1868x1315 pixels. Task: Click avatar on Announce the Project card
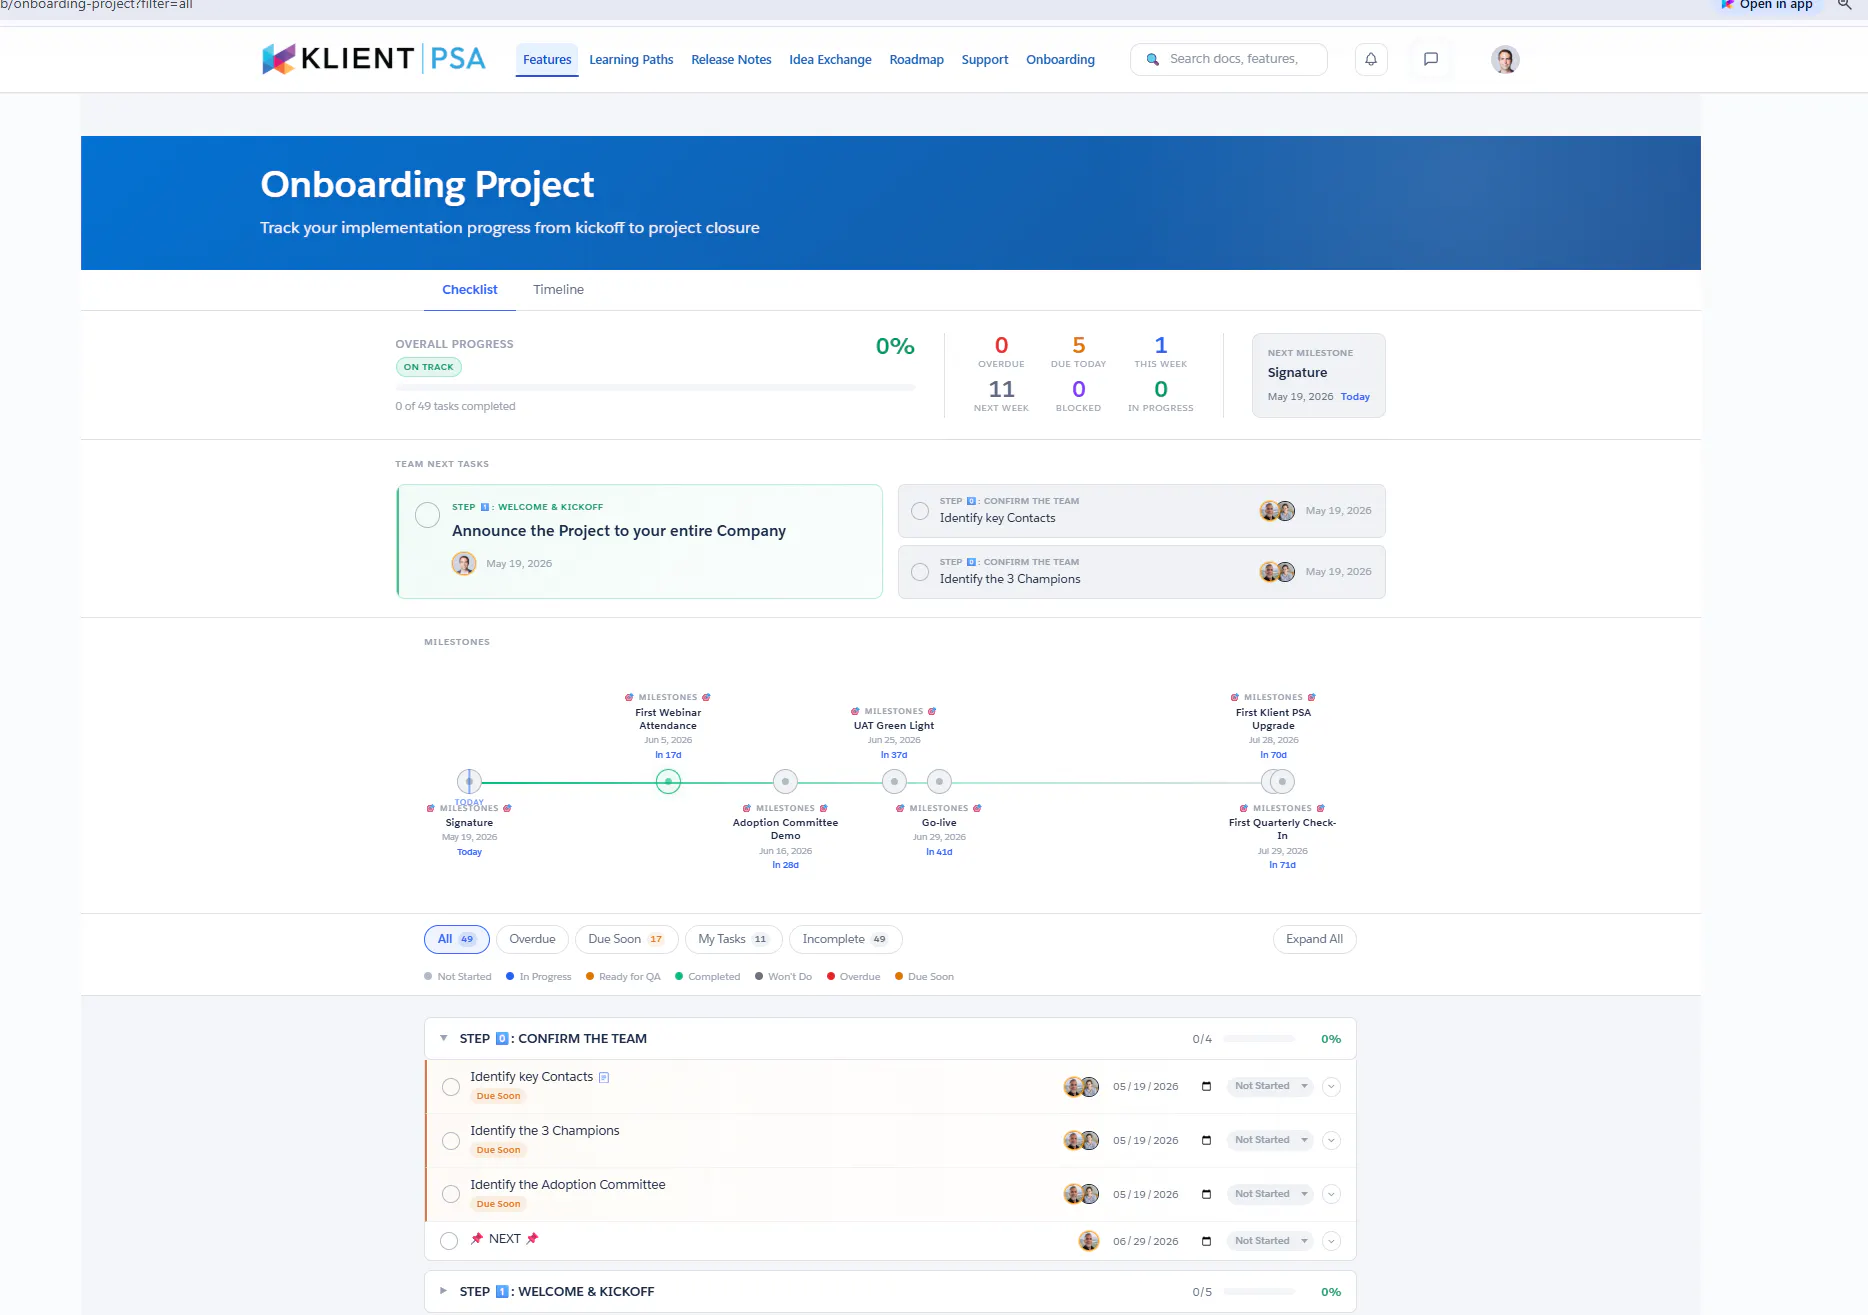(464, 563)
